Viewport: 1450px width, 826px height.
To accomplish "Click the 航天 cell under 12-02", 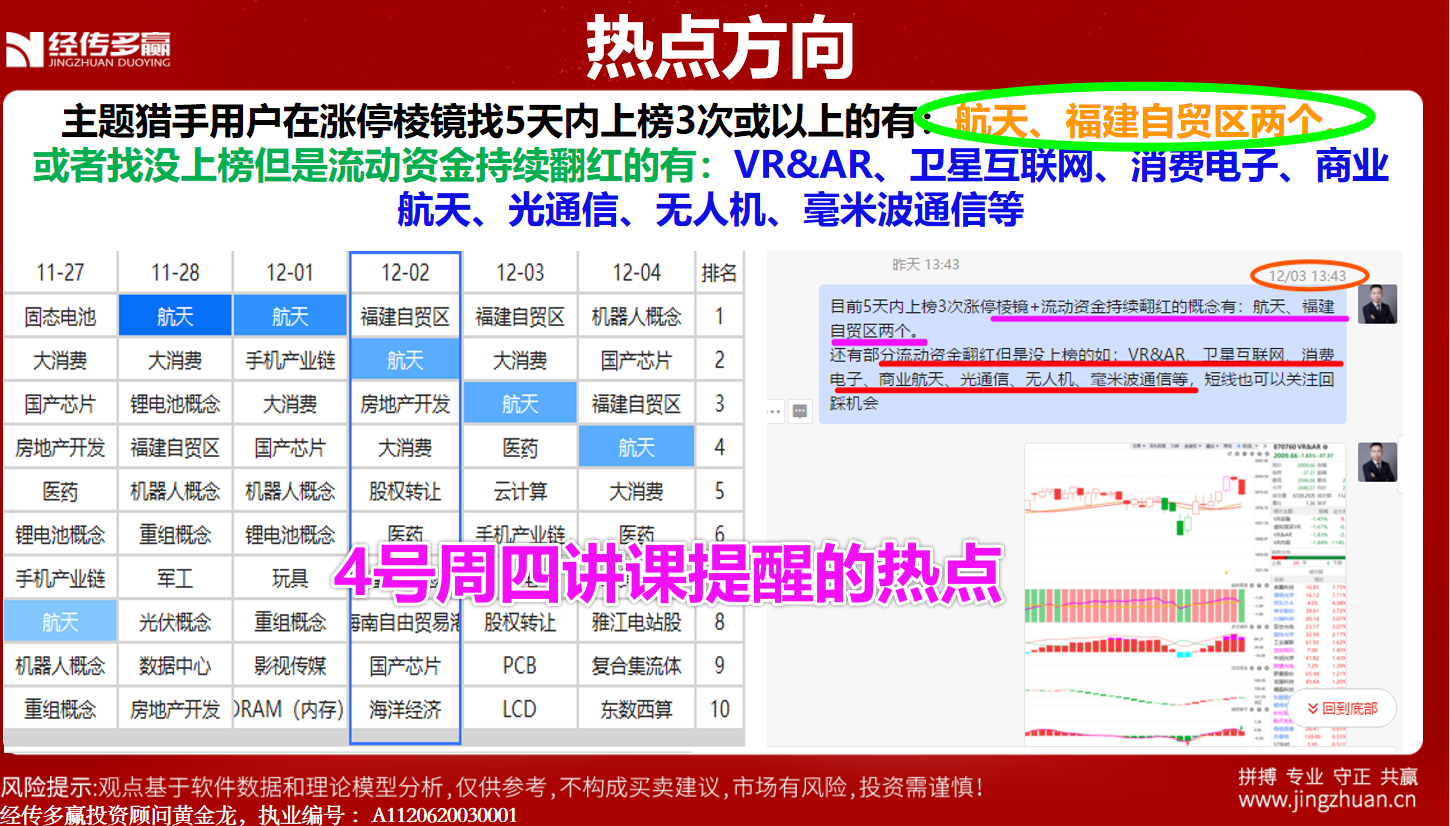I will tap(405, 360).
